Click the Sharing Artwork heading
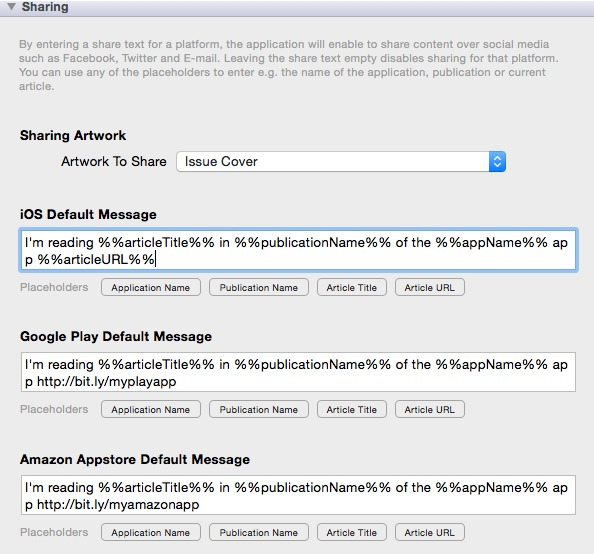The height and width of the screenshot is (554, 594). pos(73,135)
